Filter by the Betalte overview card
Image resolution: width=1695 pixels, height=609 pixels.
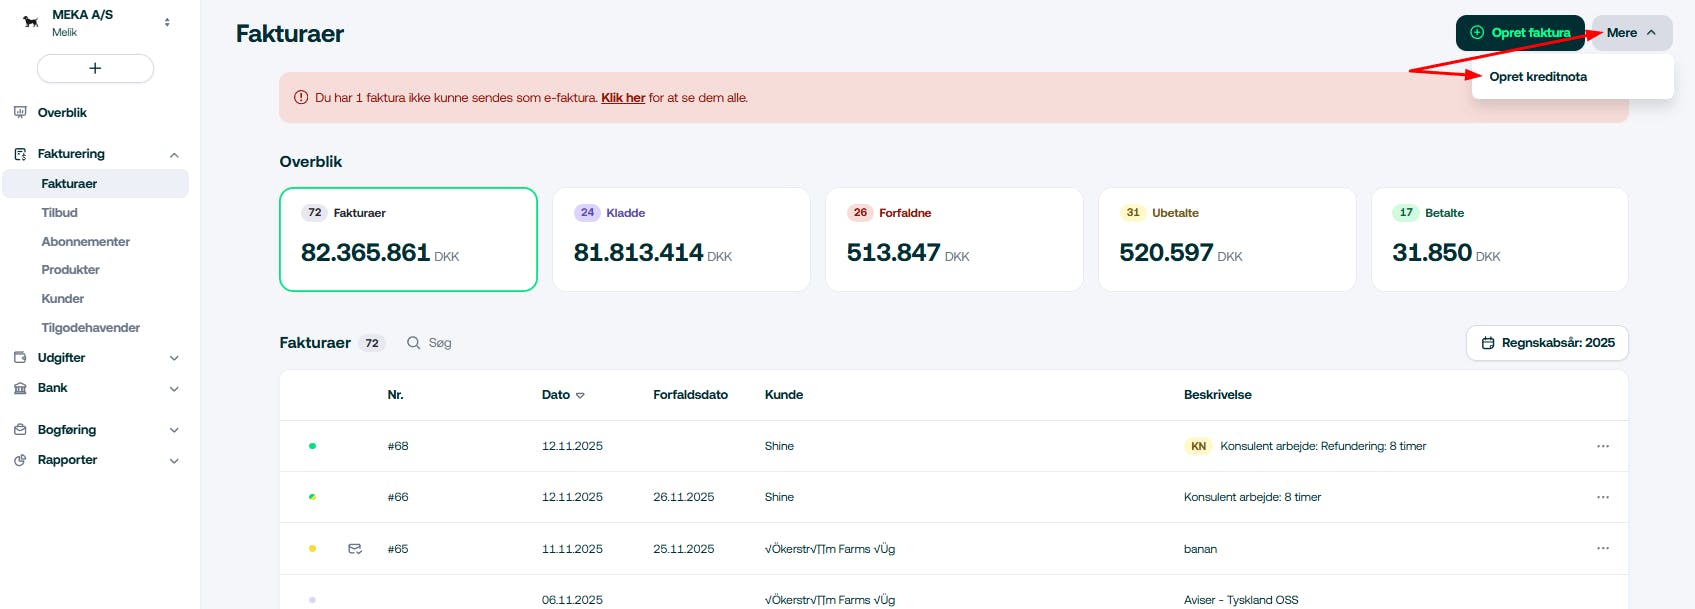1499,239
